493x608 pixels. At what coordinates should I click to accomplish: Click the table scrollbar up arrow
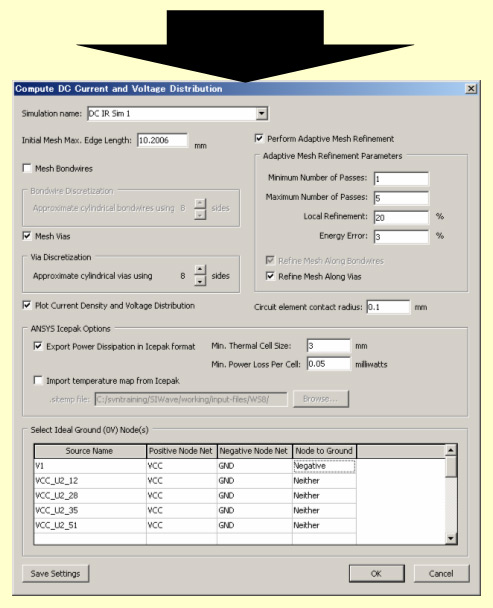click(x=451, y=450)
